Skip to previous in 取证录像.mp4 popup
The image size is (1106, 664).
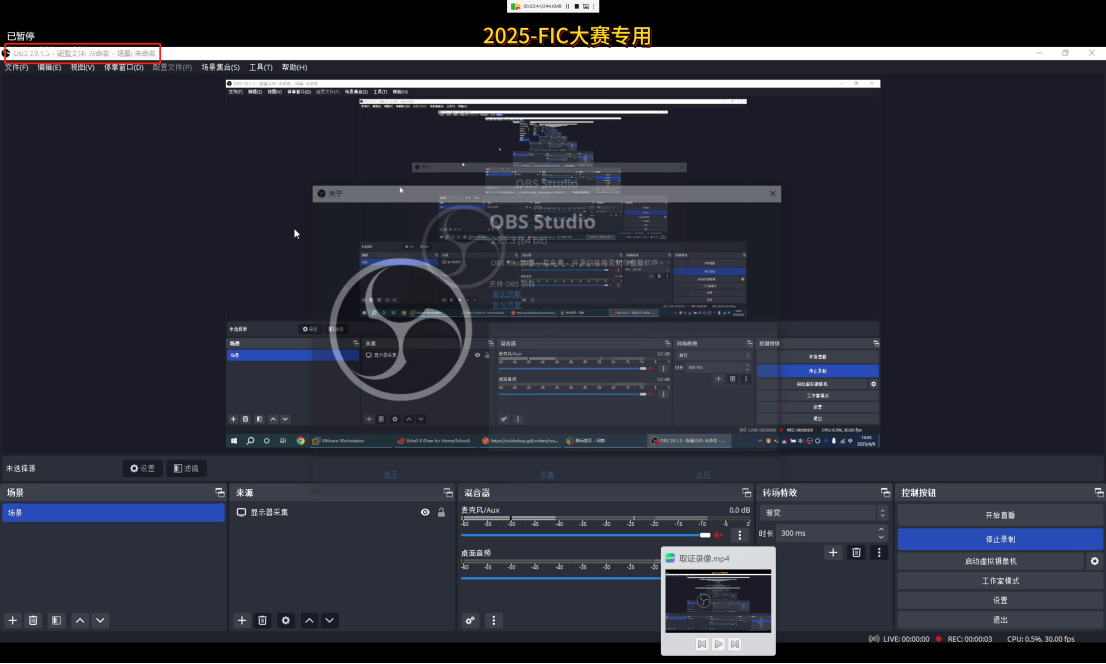tap(702, 644)
